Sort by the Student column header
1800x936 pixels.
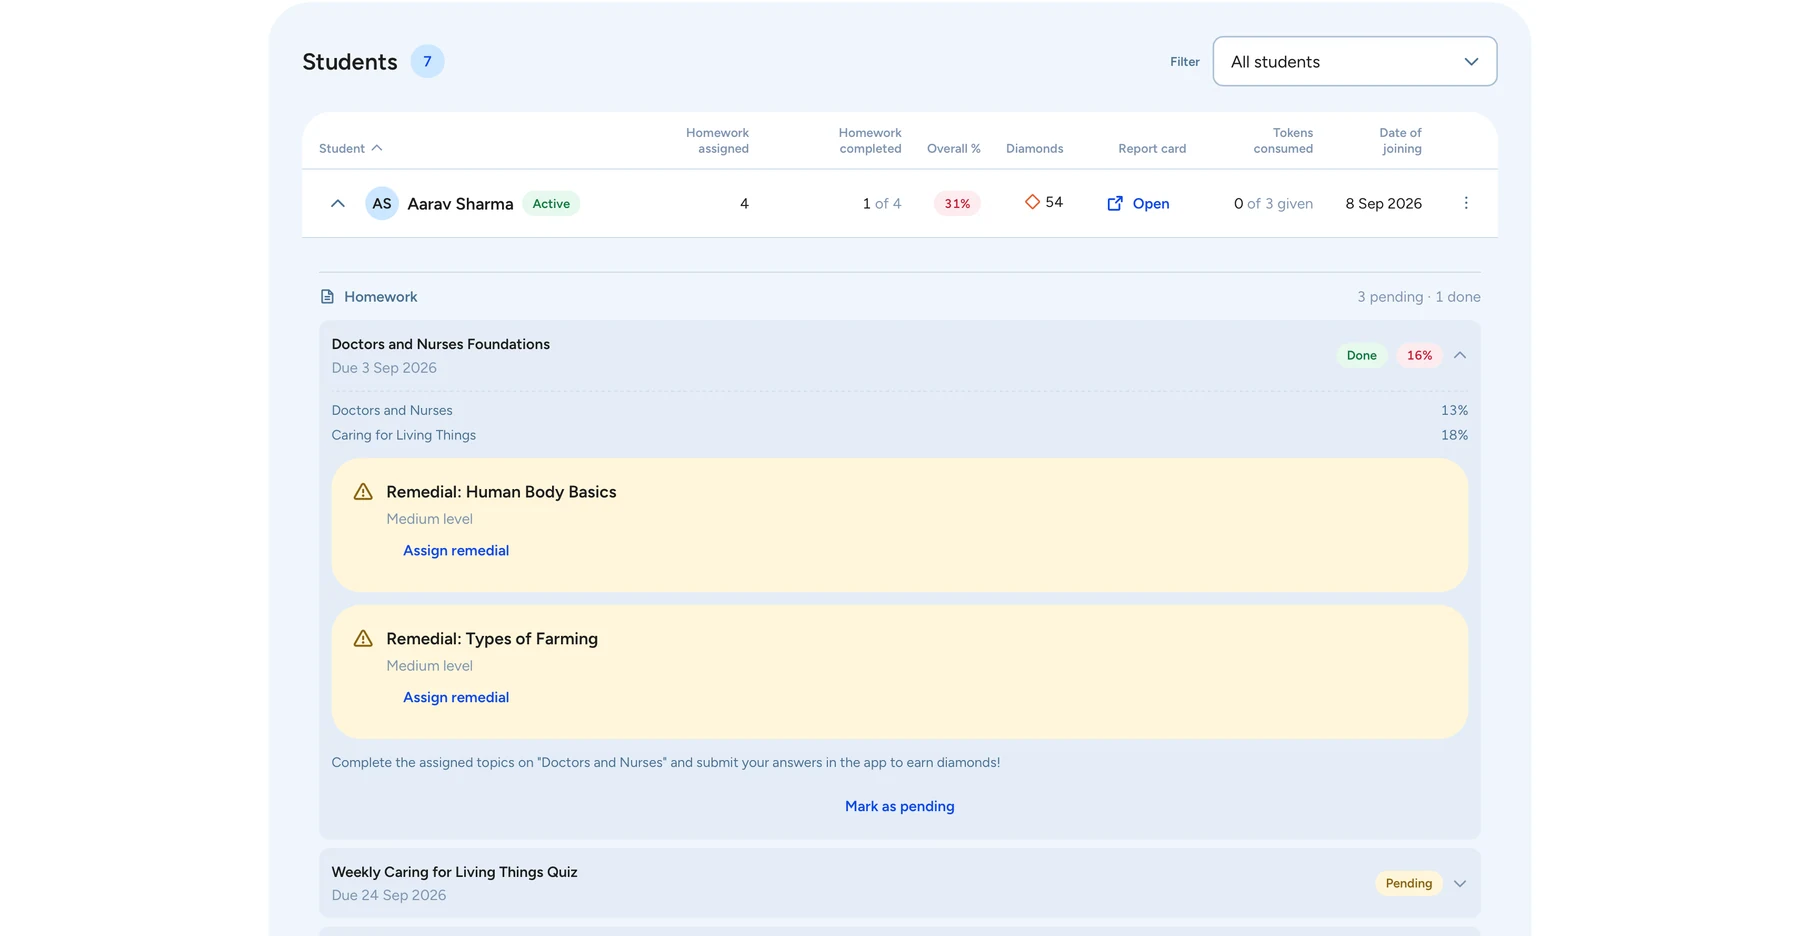coord(350,148)
